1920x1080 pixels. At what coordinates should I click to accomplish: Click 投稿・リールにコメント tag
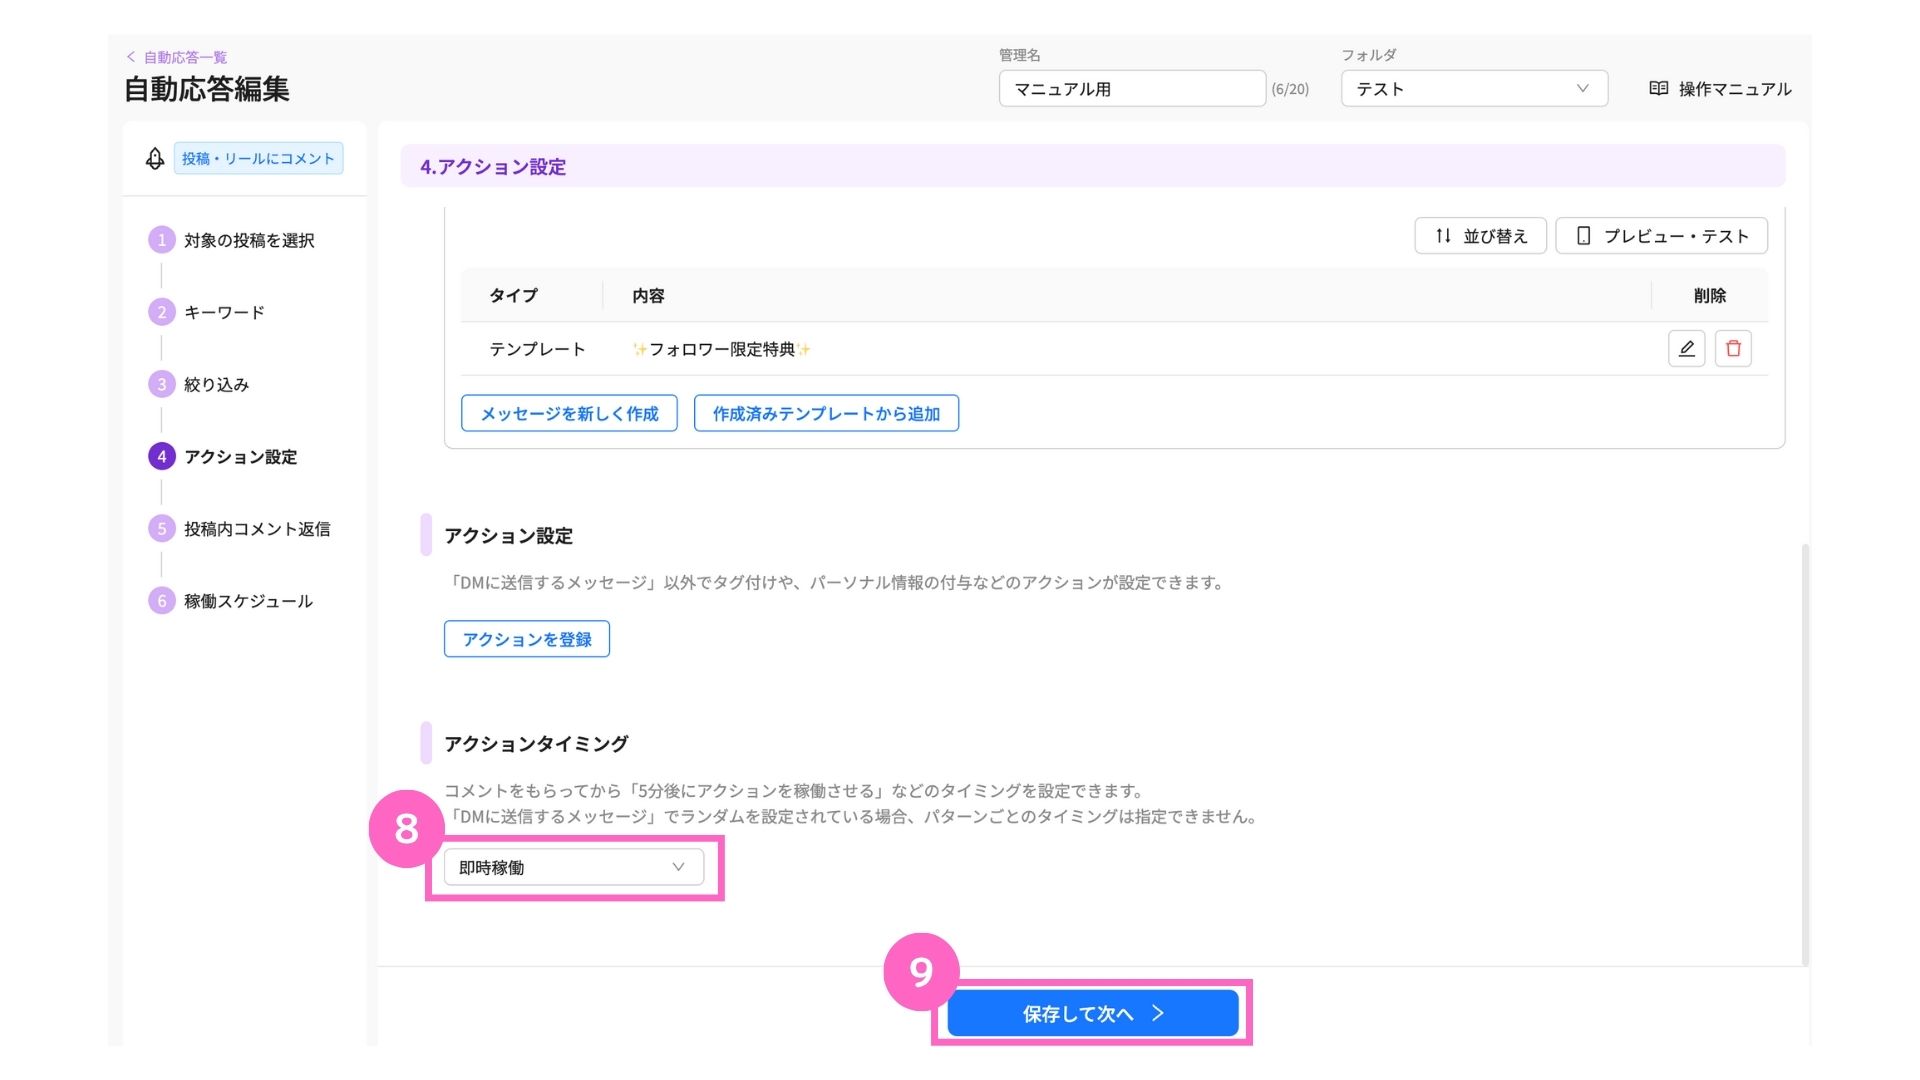point(258,158)
